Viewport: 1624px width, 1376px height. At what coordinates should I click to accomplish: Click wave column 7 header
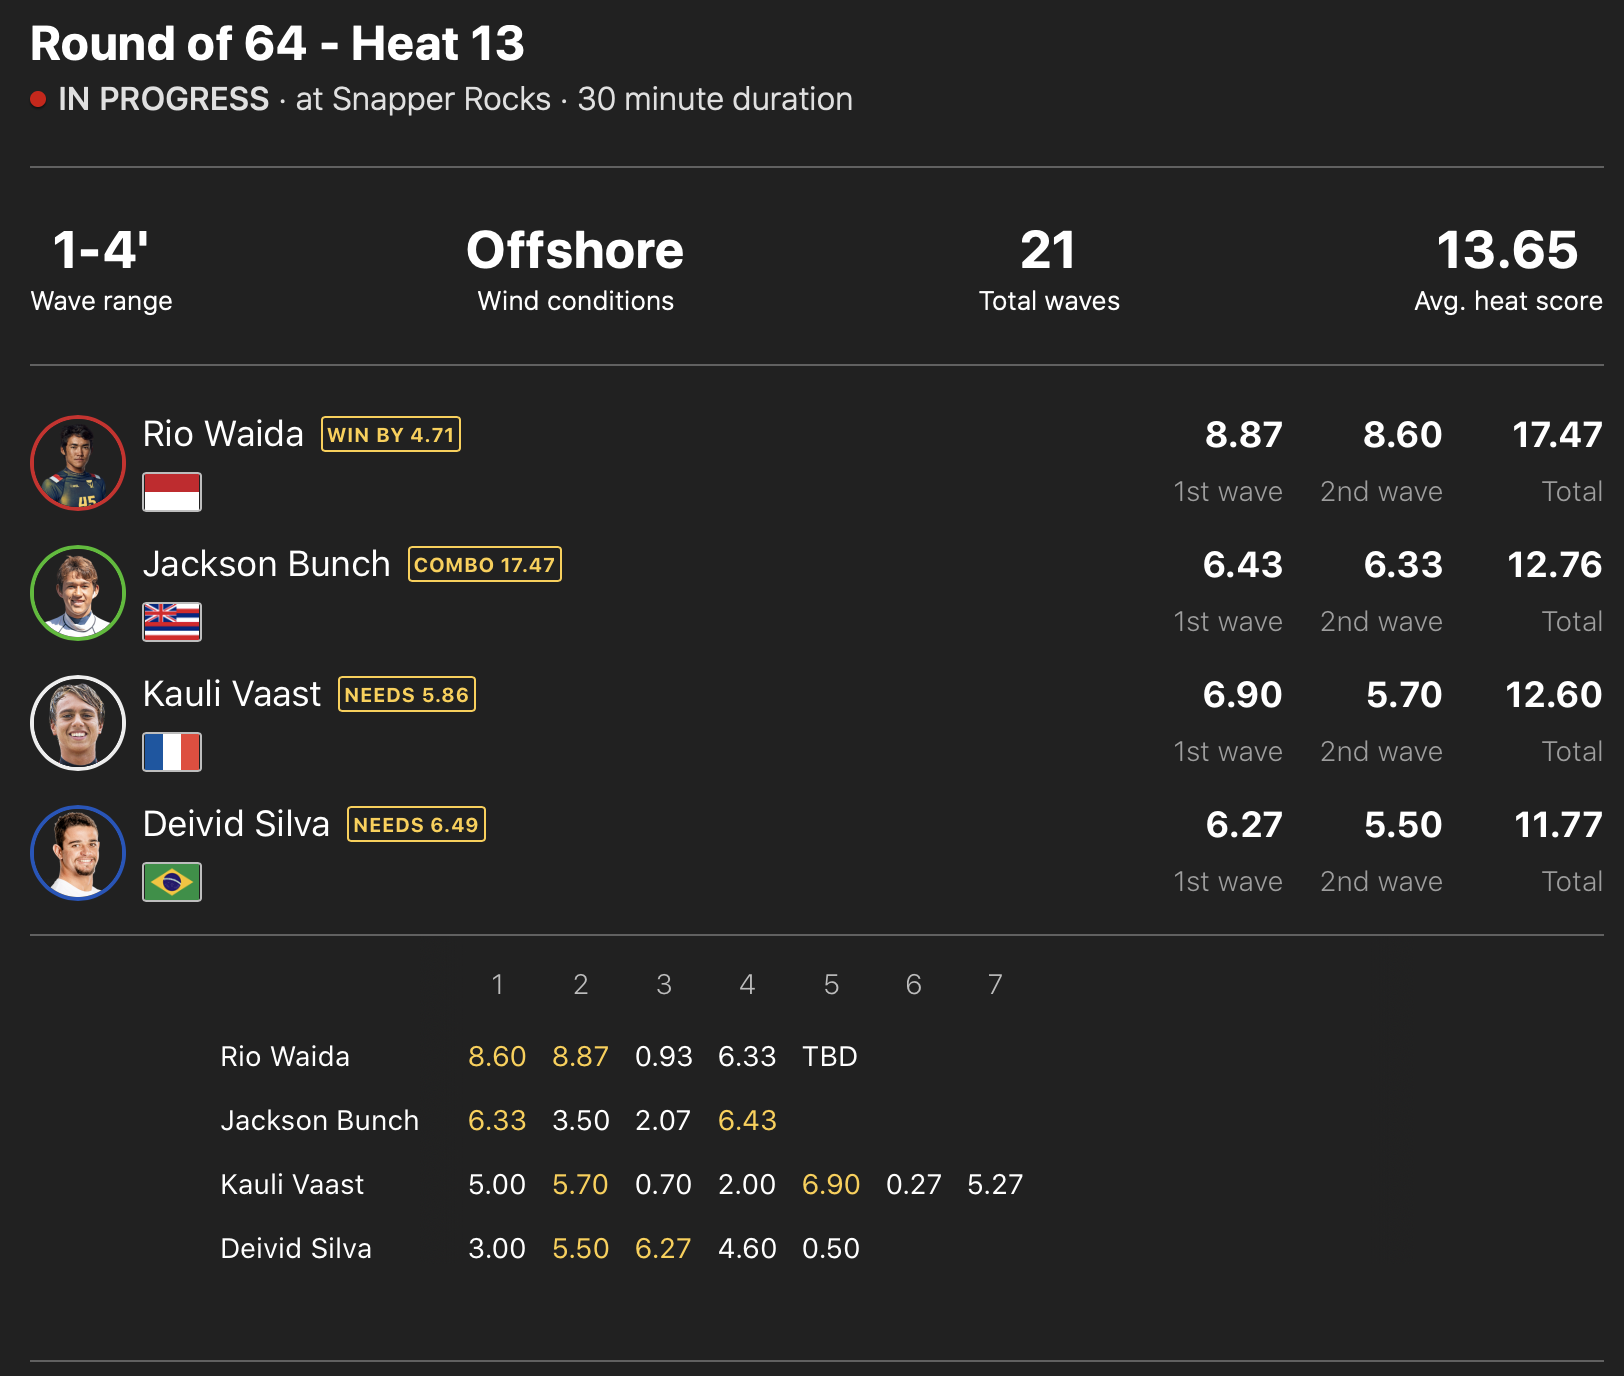coord(994,985)
